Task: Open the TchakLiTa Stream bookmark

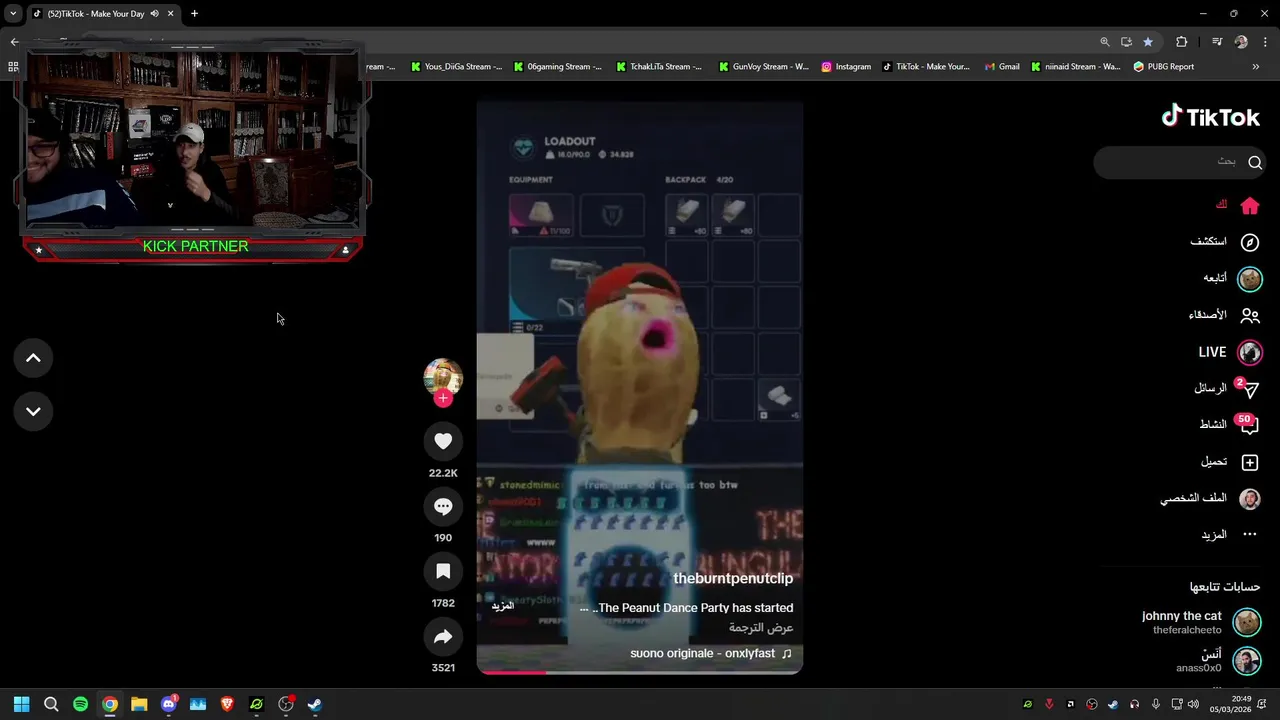Action: 659,67
